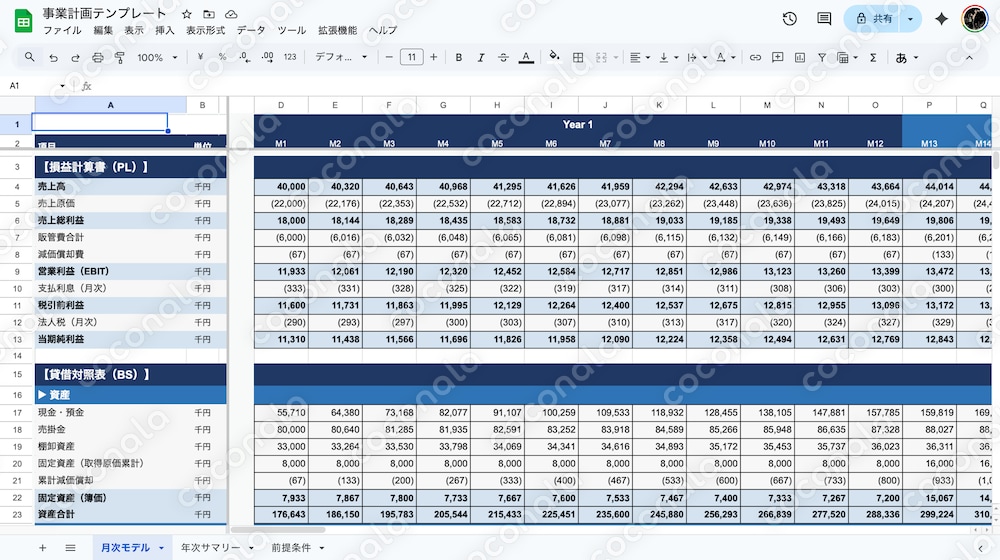The image size is (1000, 560).
Task: Open the font family dropdown
Action: pyautogui.click(x=341, y=57)
